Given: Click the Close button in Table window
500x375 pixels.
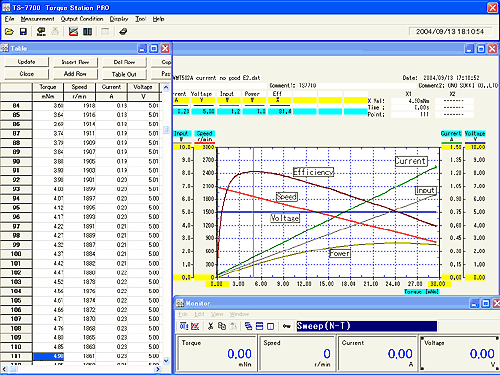Looking at the screenshot, I should tap(26, 74).
